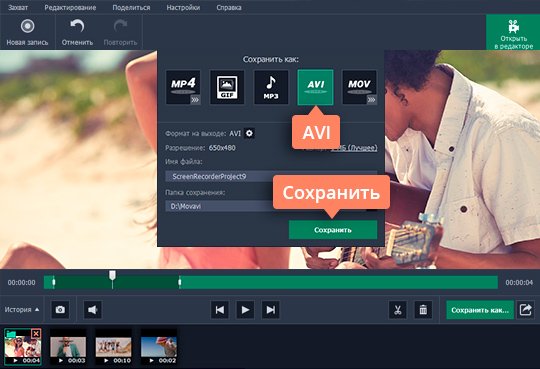The width and height of the screenshot is (540, 369).
Task: Undo with the Отменить arrow
Action: click(x=77, y=33)
